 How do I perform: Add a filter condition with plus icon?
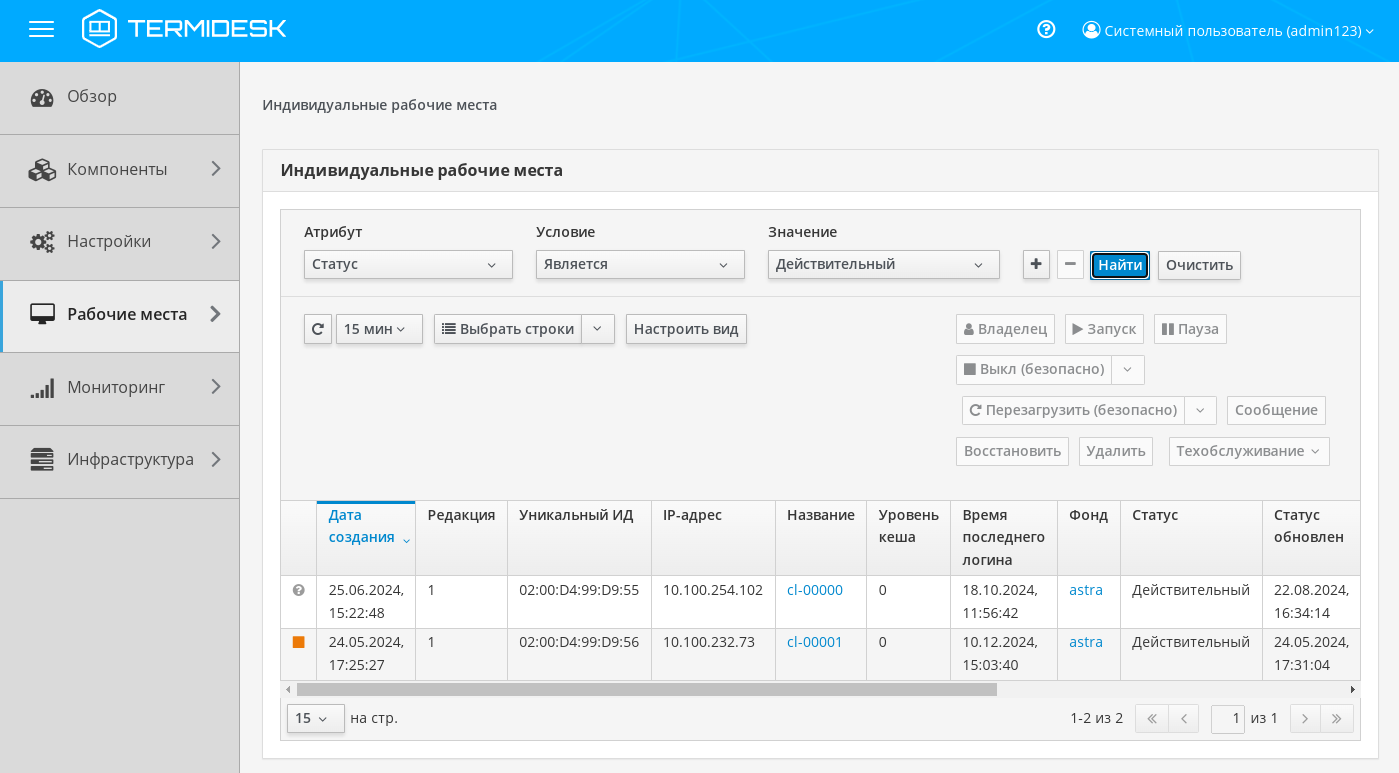(1036, 264)
